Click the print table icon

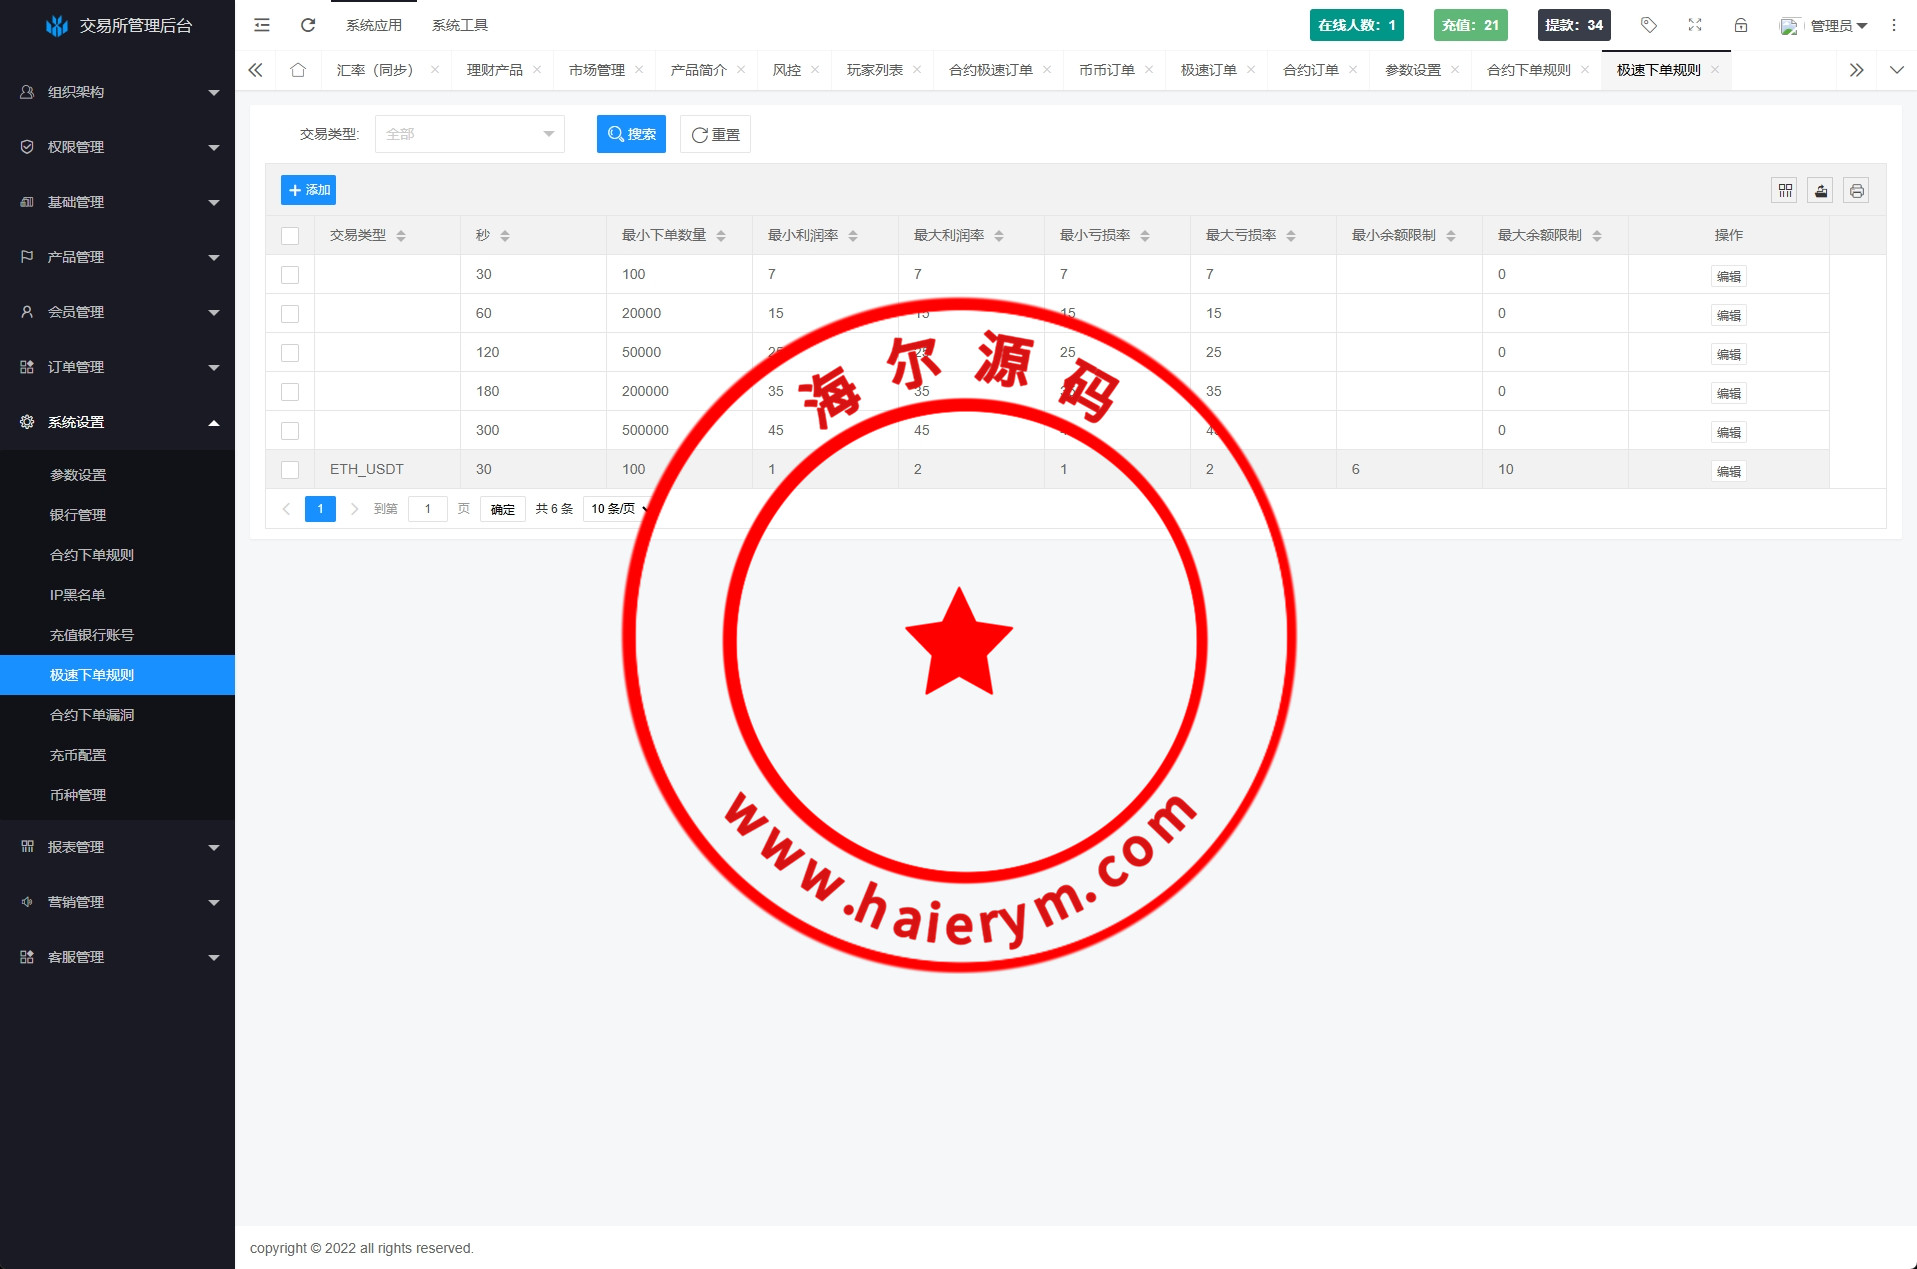coord(1856,190)
